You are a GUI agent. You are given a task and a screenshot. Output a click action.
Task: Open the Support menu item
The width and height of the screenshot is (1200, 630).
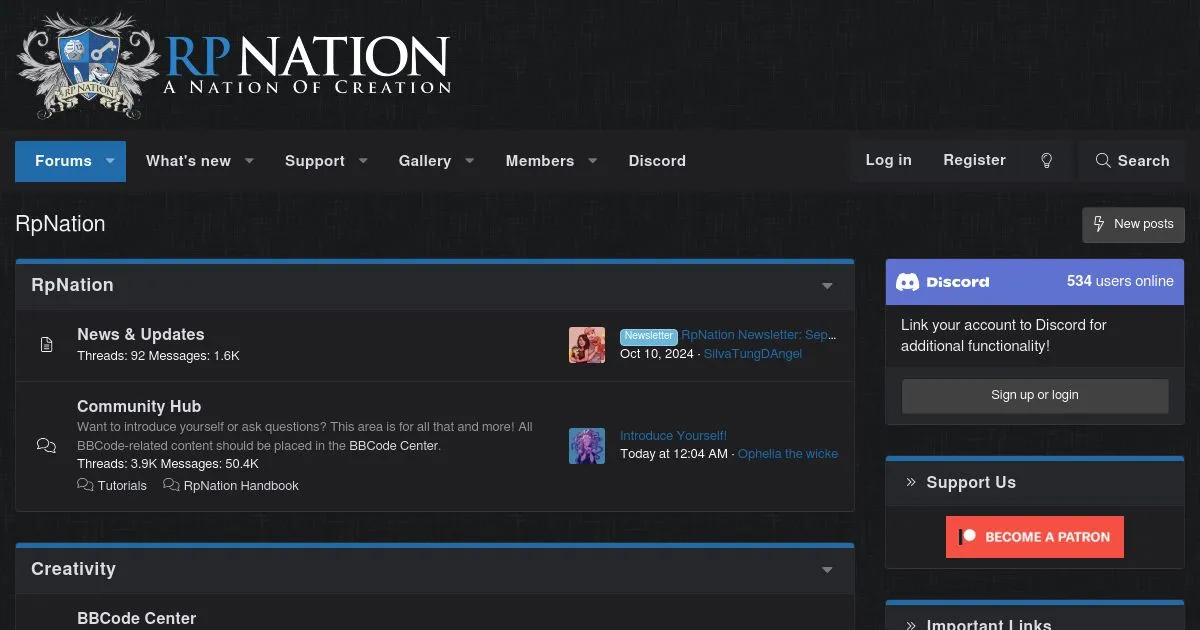315,161
